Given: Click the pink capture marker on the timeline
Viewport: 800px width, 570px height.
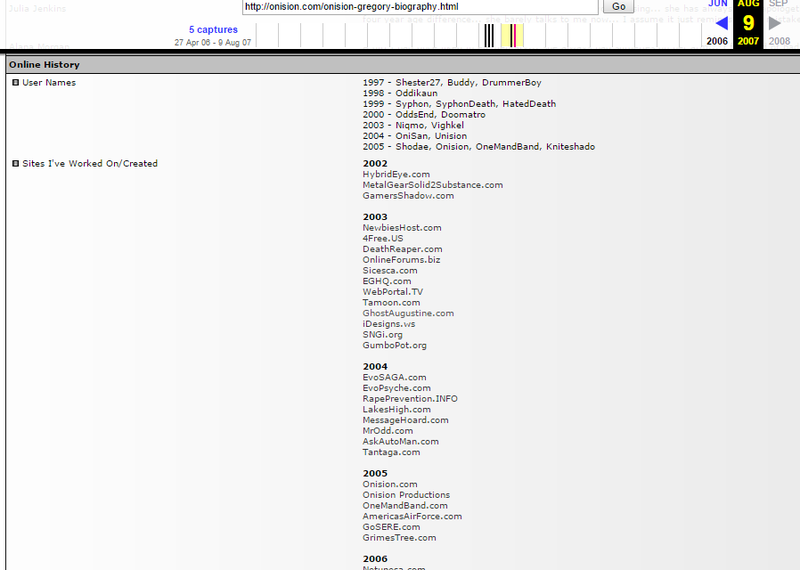Looking at the screenshot, I should pyautogui.click(x=513, y=36).
